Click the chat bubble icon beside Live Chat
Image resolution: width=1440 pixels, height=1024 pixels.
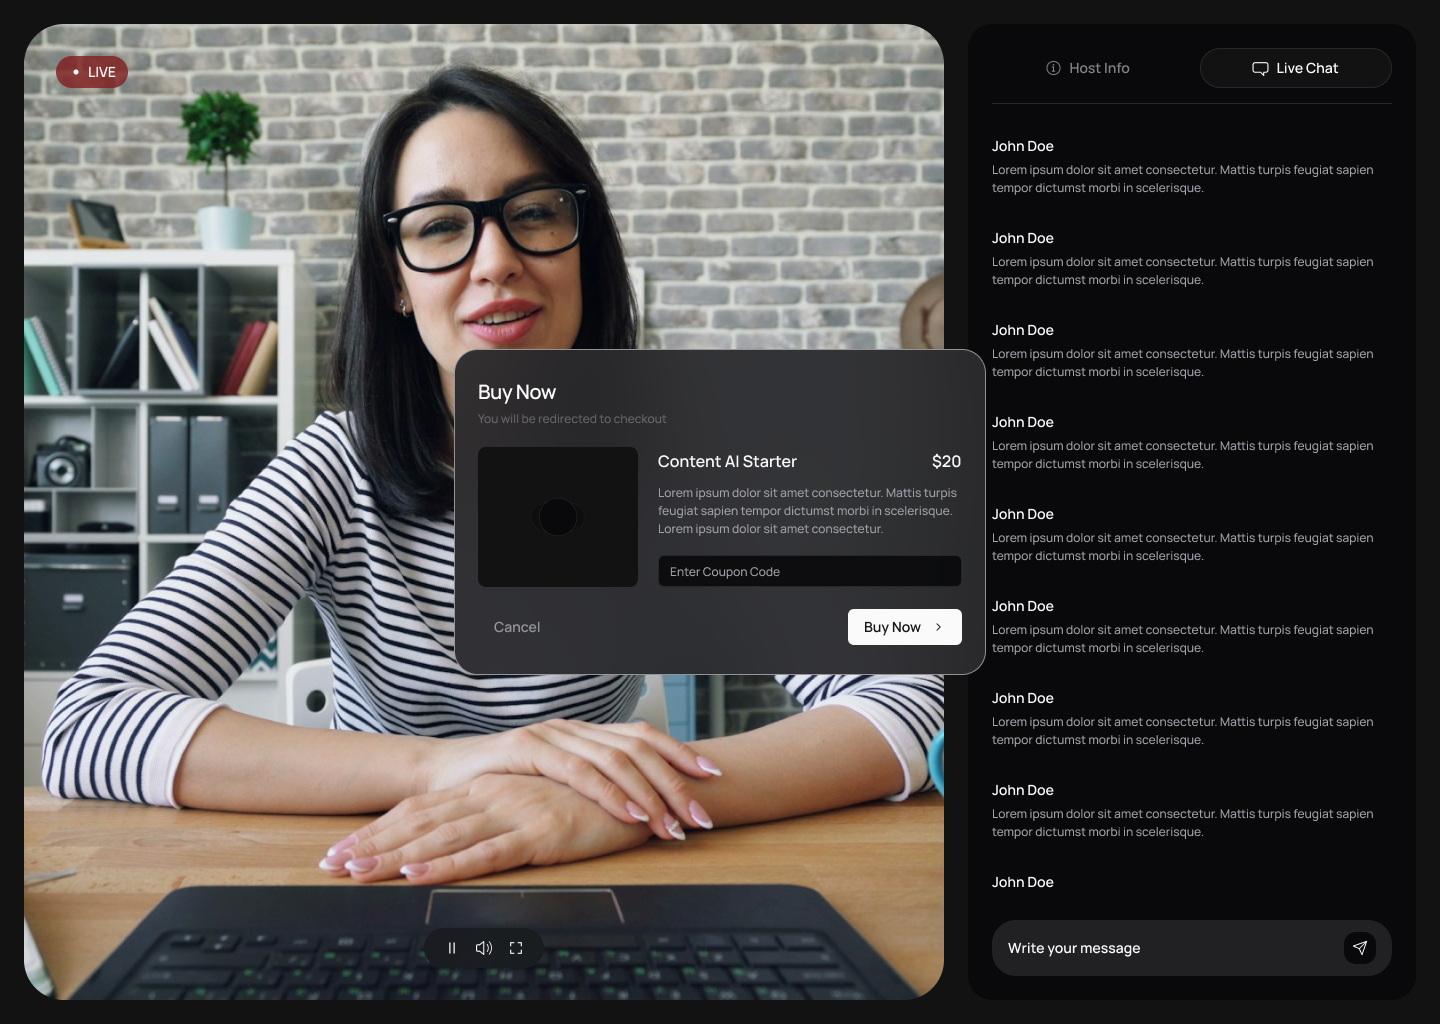1260,68
